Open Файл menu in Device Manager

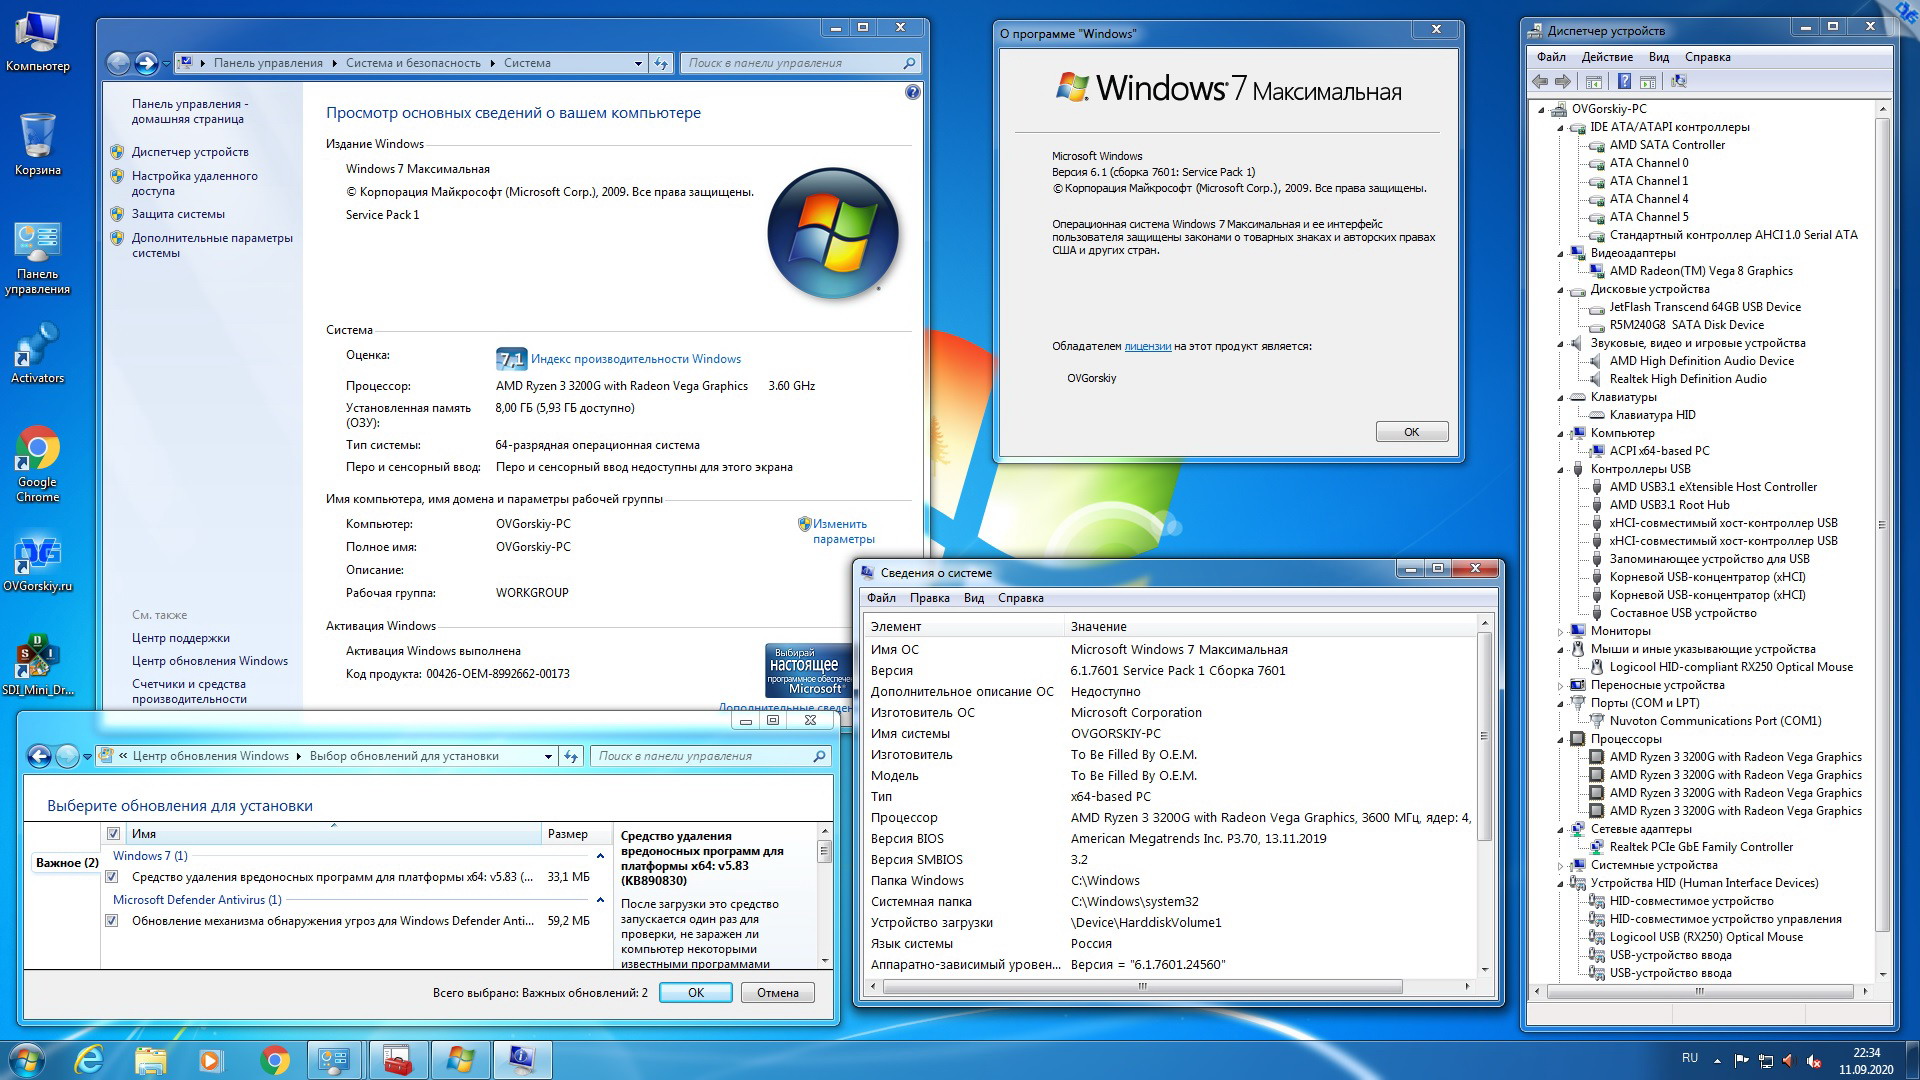(1551, 57)
